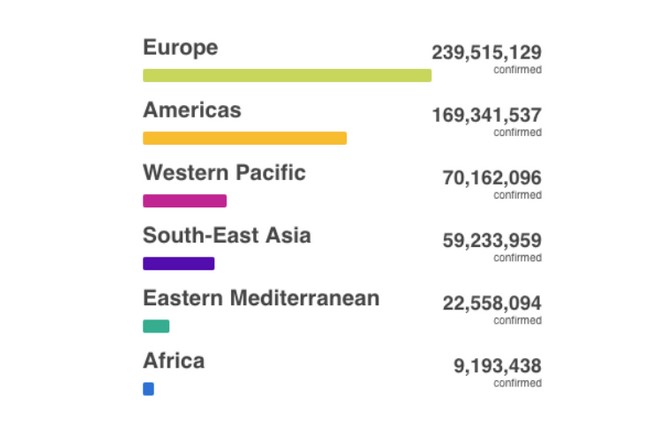Image resolution: width=665 pixels, height=426 pixels.
Task: Click the 70,162,096 Western Pacific count
Action: click(492, 178)
